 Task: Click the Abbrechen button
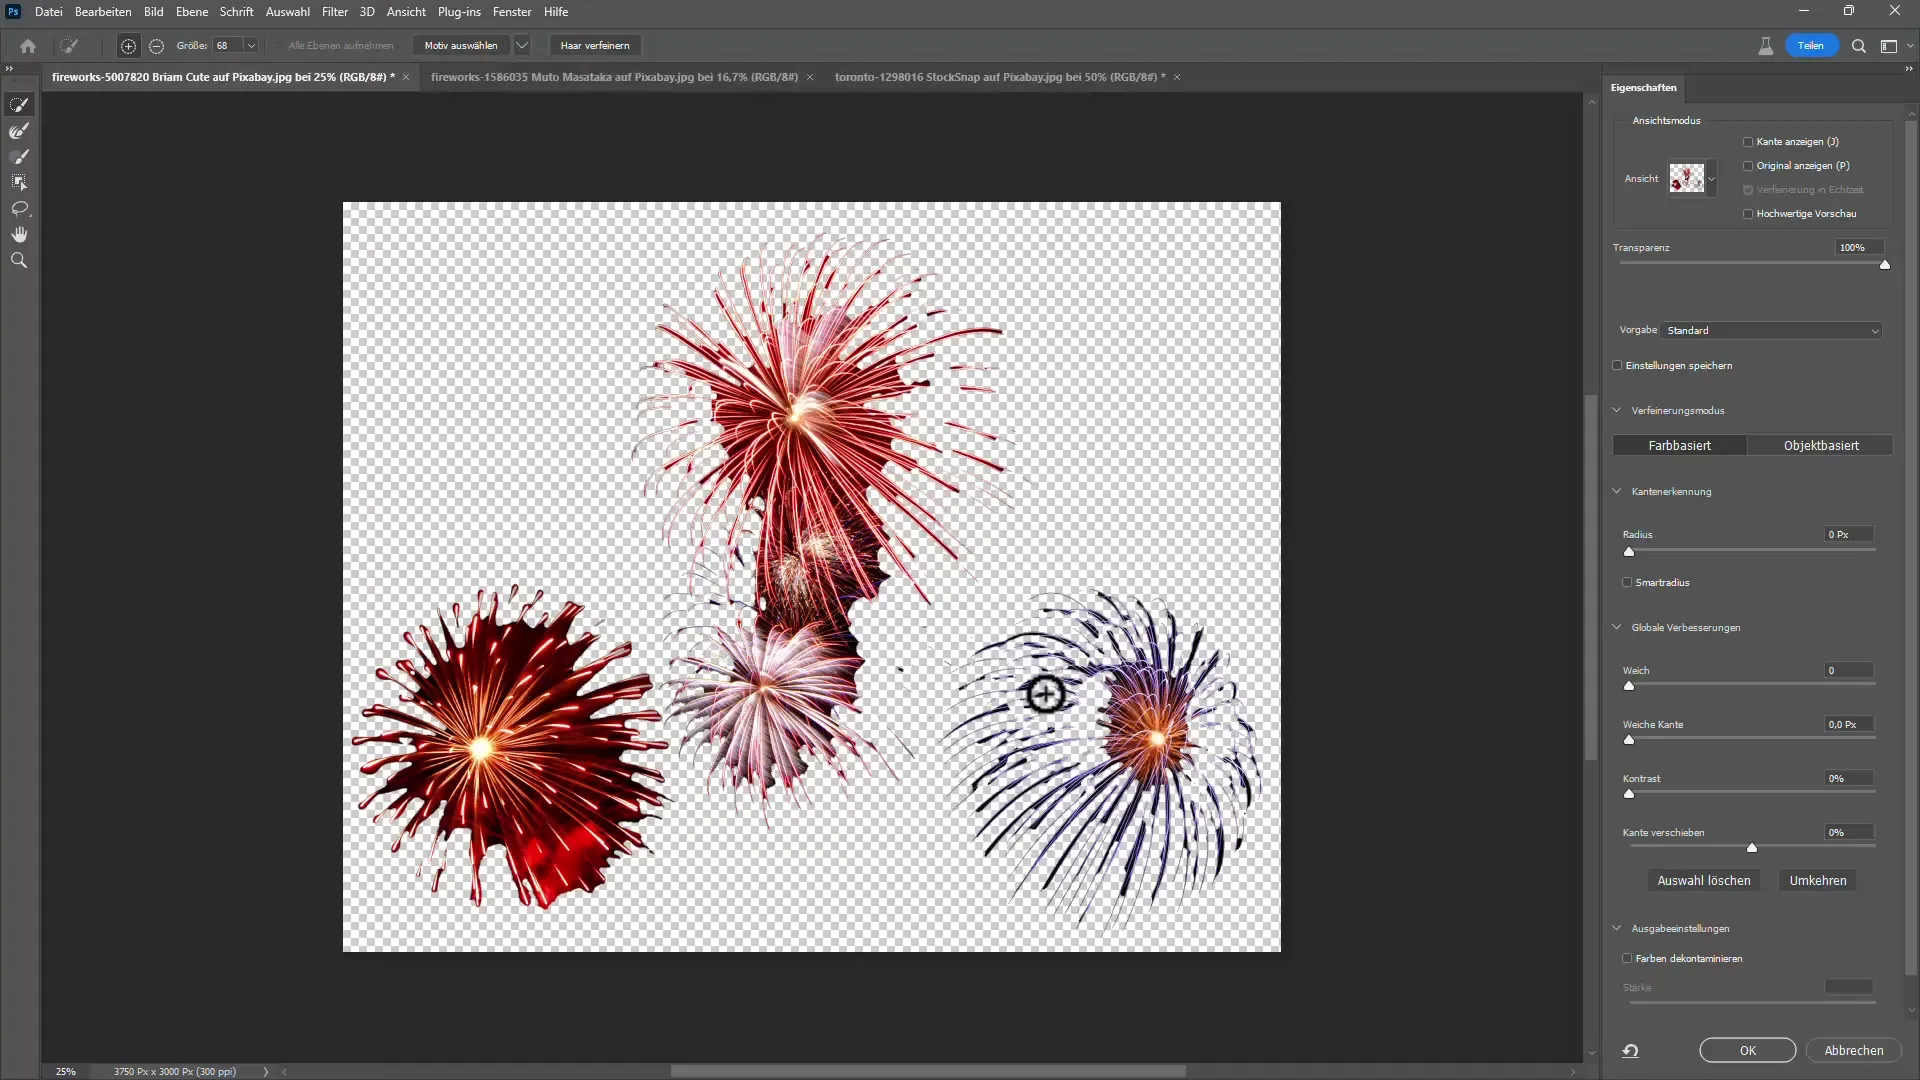click(1854, 1051)
